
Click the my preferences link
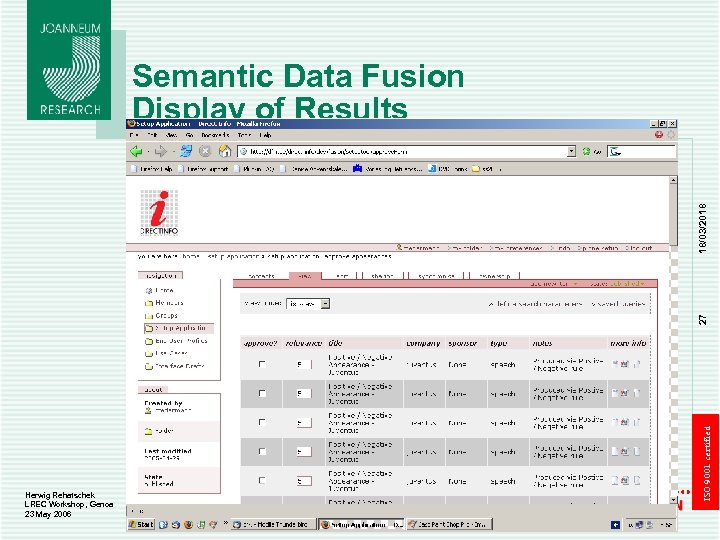516,248
